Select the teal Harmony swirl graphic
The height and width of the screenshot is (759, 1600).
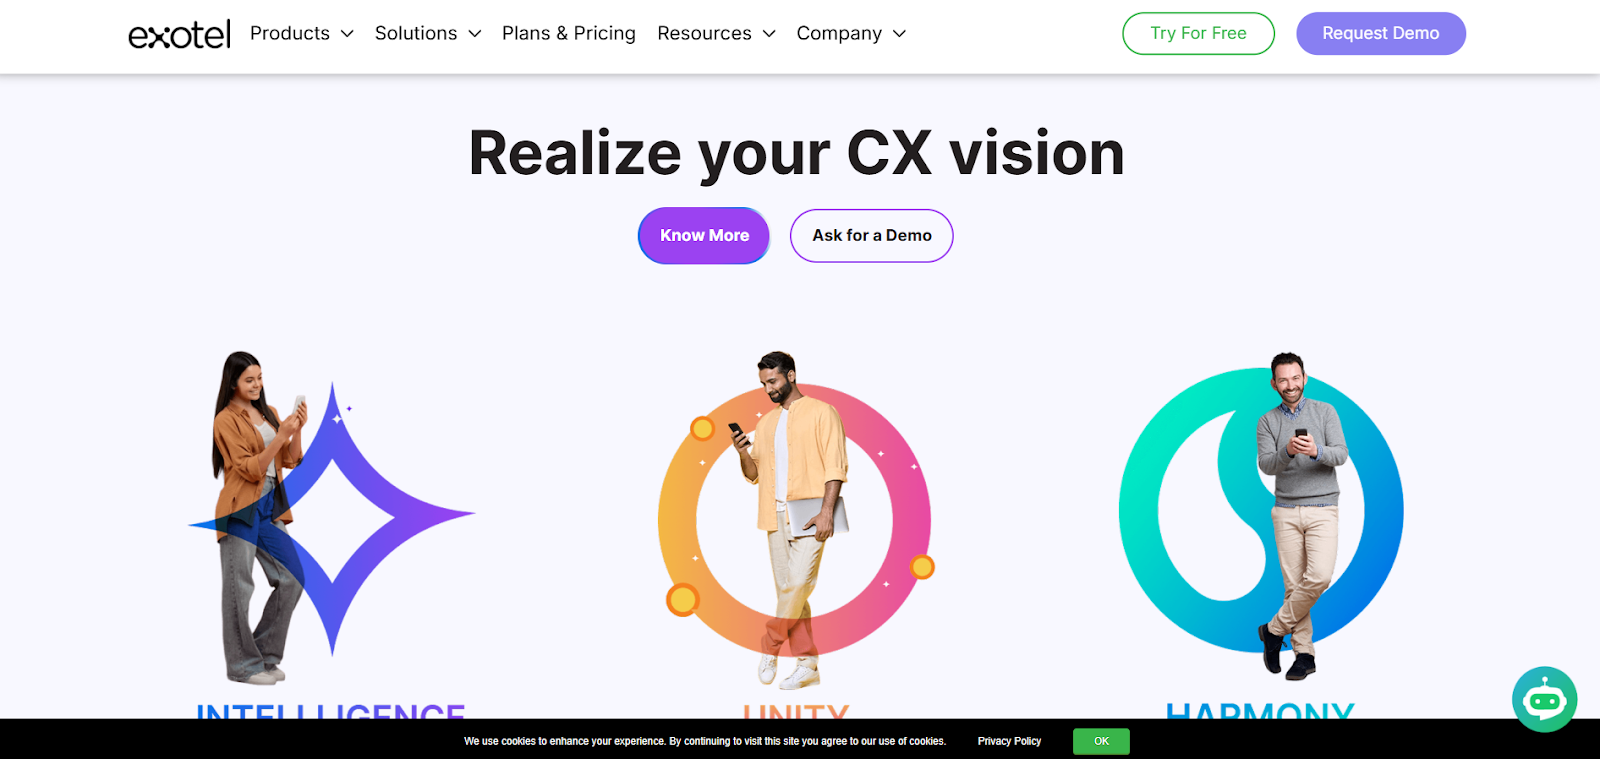1261,510
